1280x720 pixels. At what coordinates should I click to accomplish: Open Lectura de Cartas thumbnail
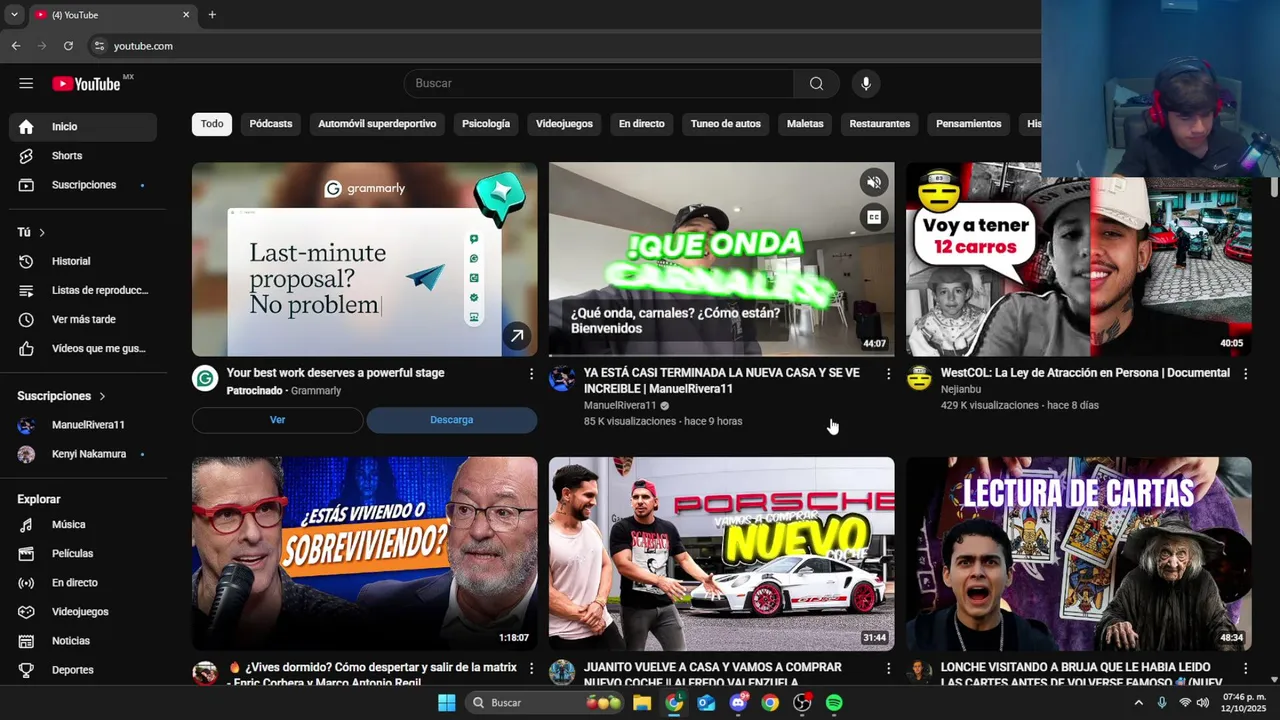pos(1079,554)
